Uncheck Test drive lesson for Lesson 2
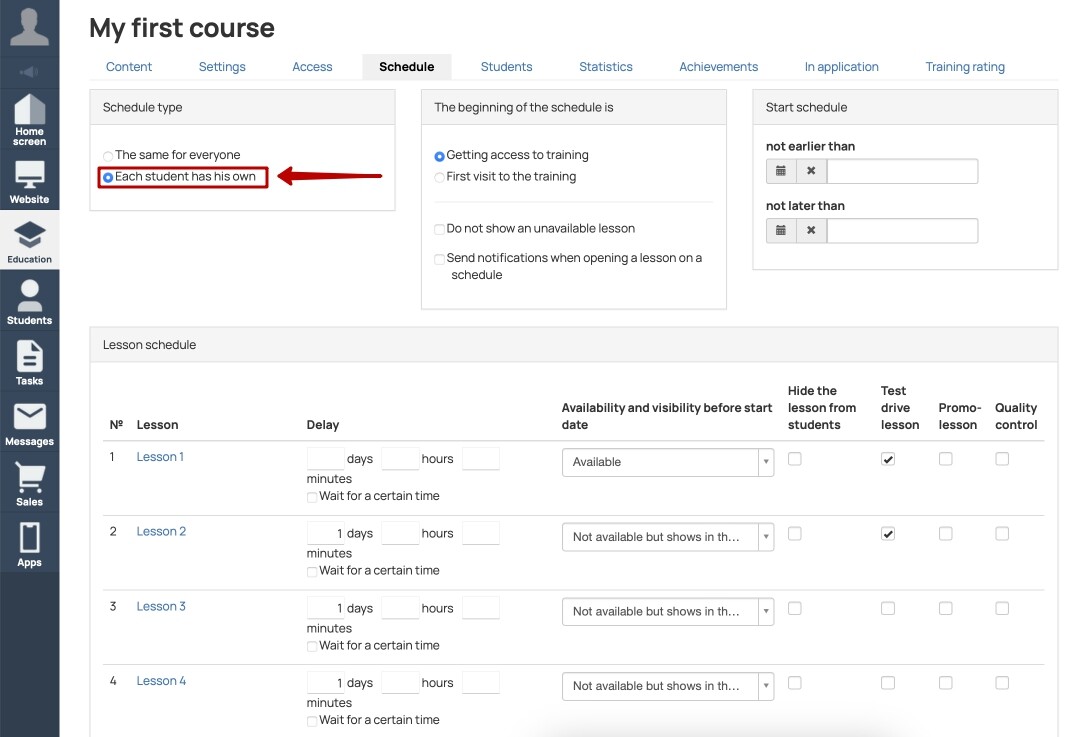 [888, 534]
